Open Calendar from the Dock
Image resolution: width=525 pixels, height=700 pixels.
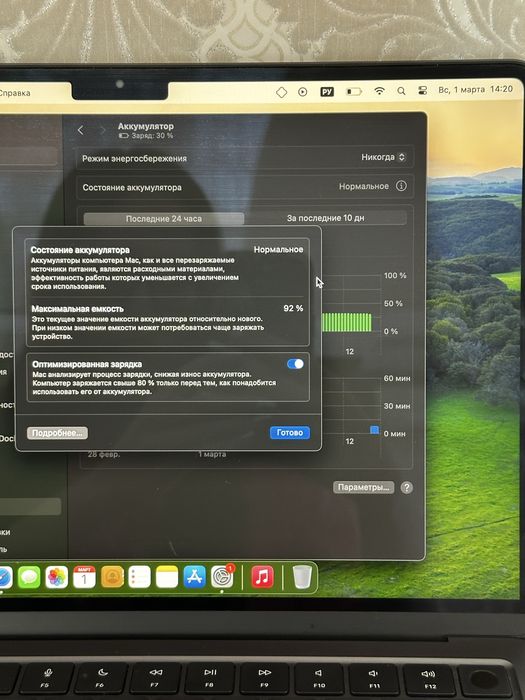(84, 577)
